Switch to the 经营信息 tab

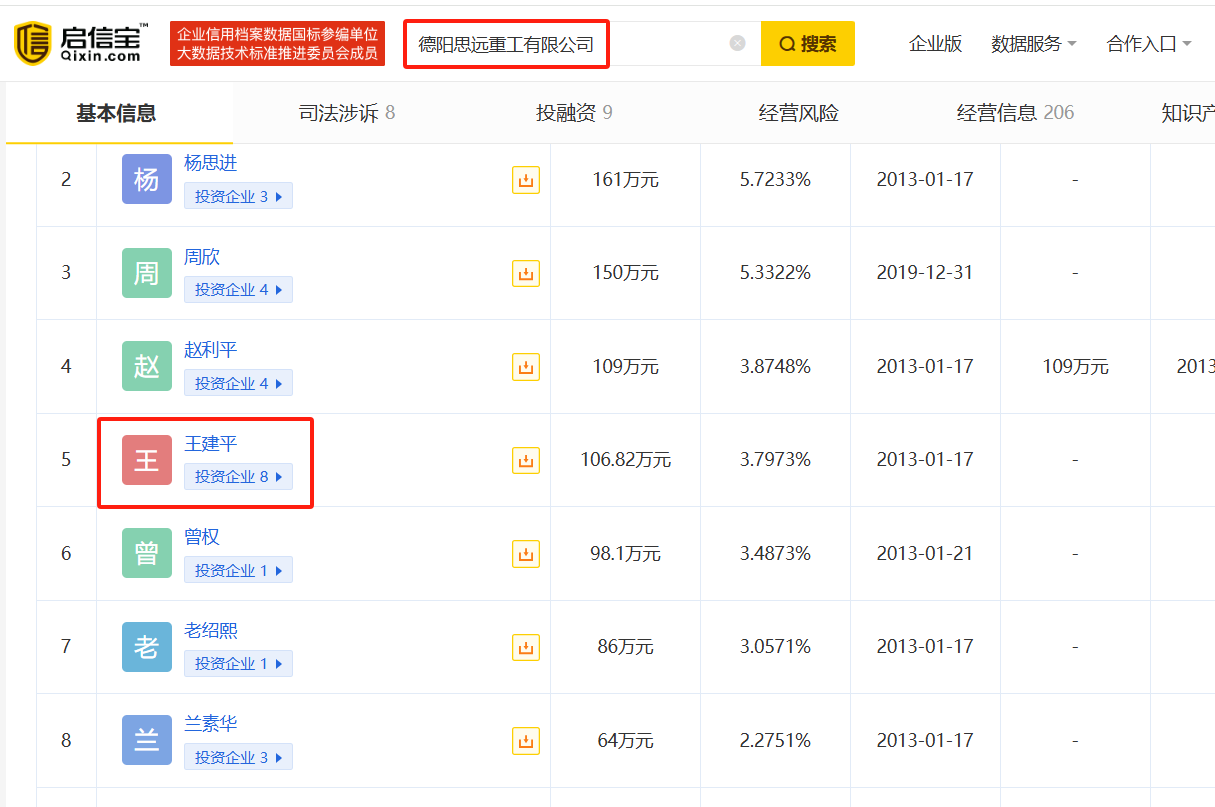tap(1015, 113)
